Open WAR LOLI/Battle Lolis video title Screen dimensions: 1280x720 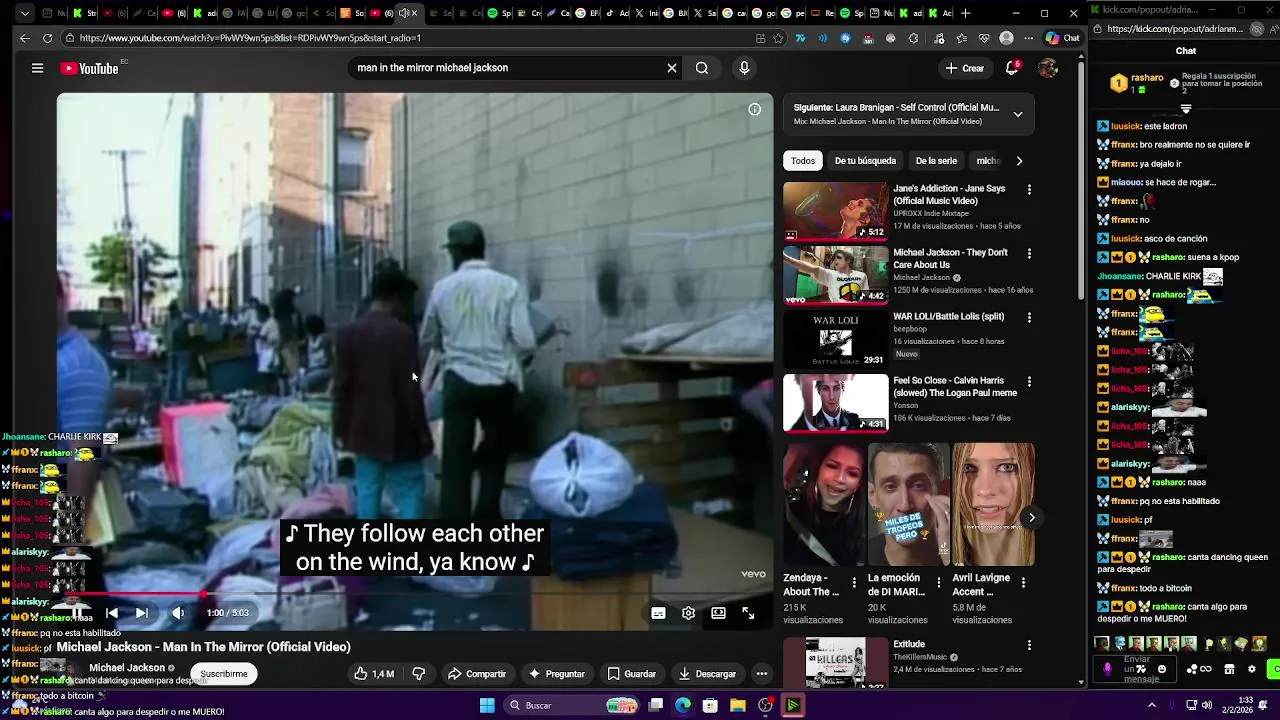[x=948, y=317]
